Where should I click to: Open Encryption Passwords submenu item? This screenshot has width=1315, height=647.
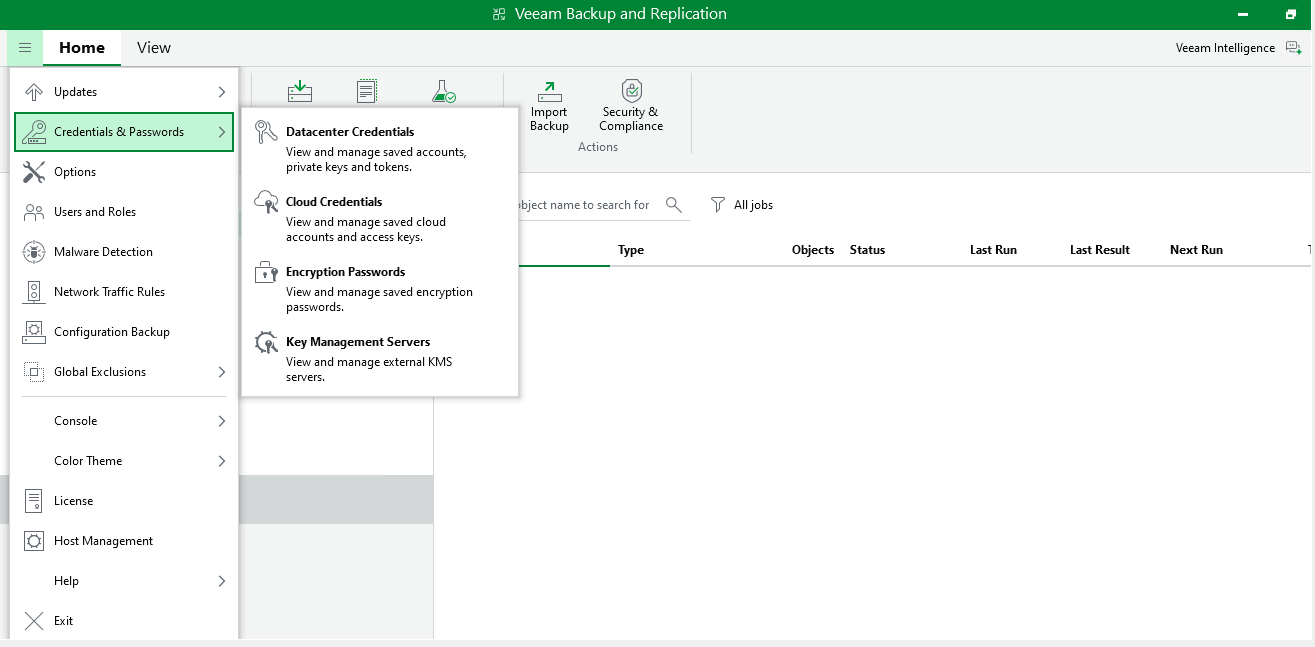pyautogui.click(x=380, y=288)
